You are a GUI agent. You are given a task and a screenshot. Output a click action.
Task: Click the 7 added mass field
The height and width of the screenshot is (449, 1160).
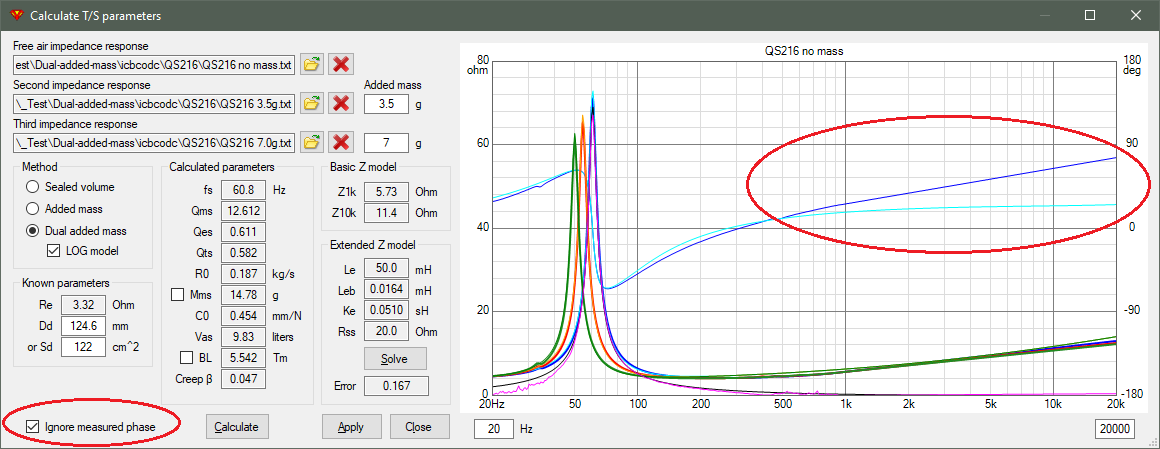[x=386, y=143]
